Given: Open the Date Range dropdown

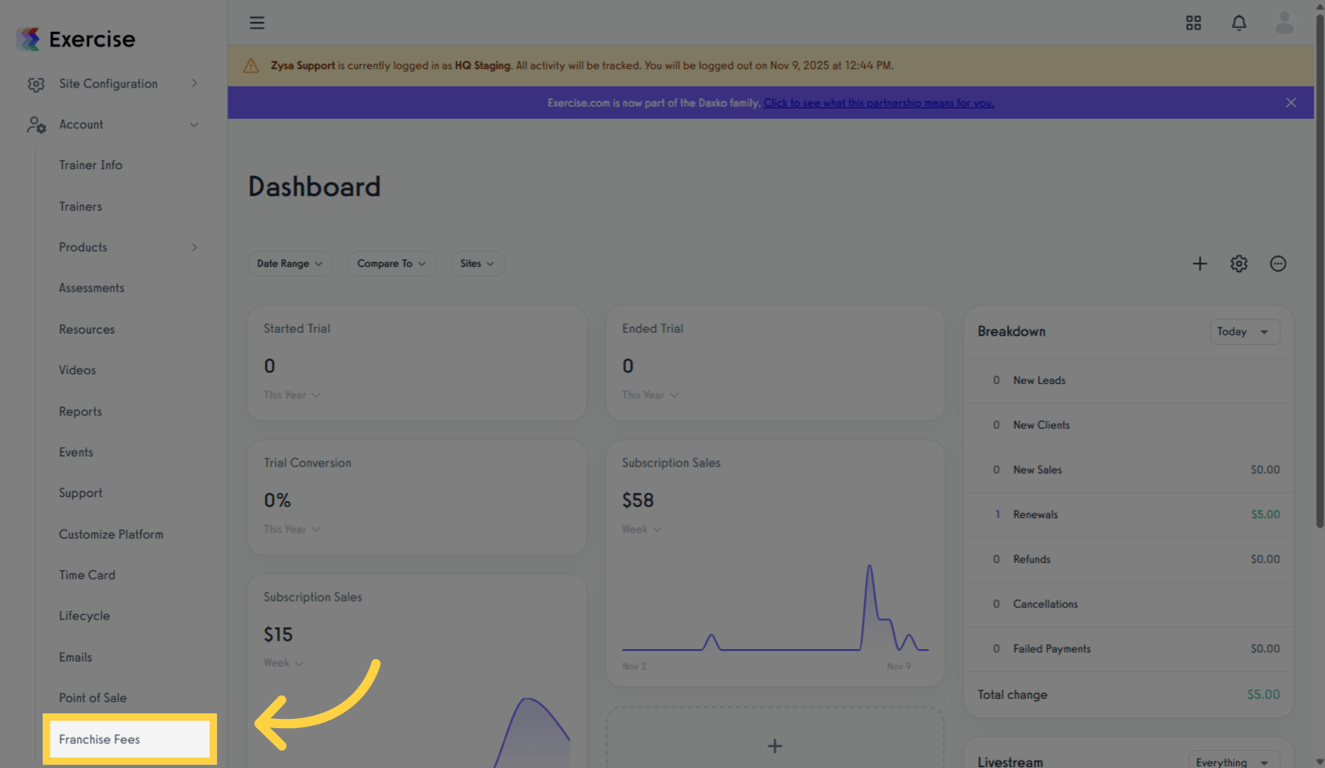Looking at the screenshot, I should (x=290, y=264).
